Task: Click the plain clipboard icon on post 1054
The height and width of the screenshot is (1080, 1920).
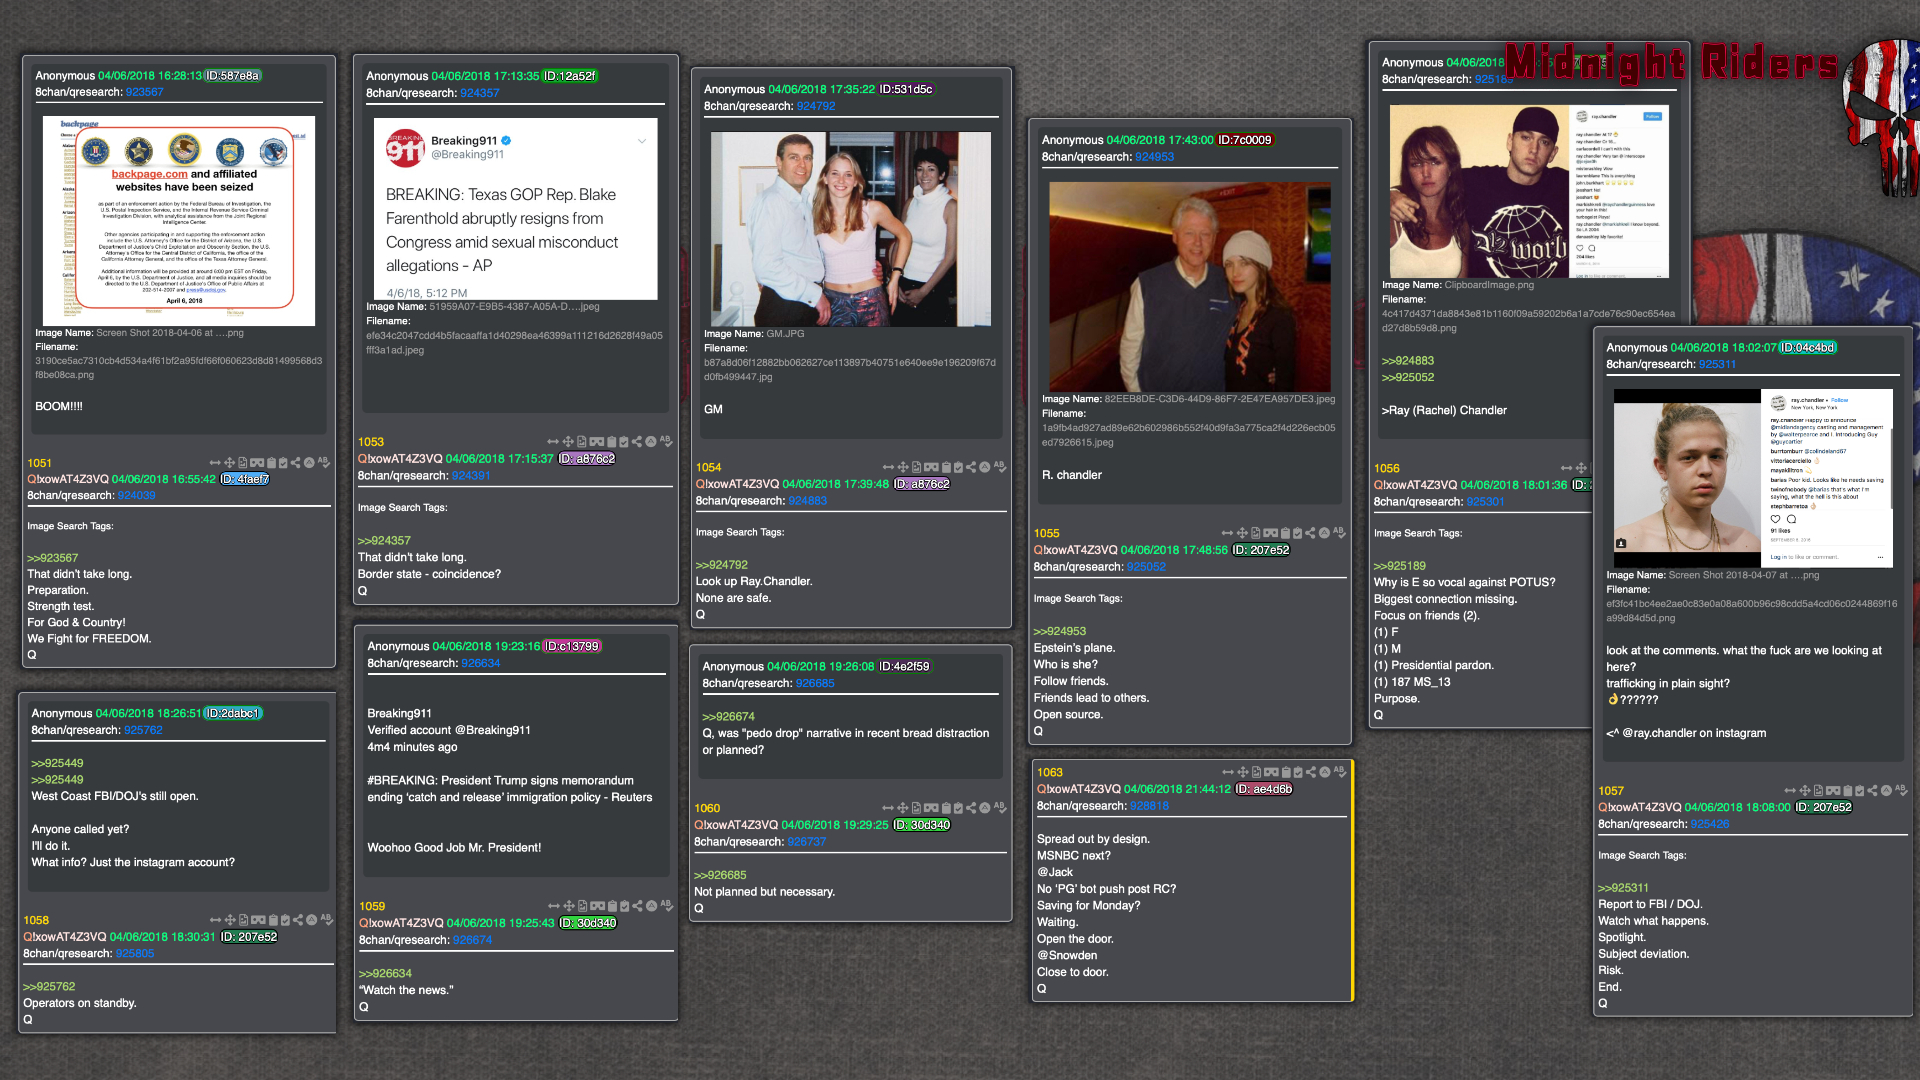Action: (x=945, y=467)
